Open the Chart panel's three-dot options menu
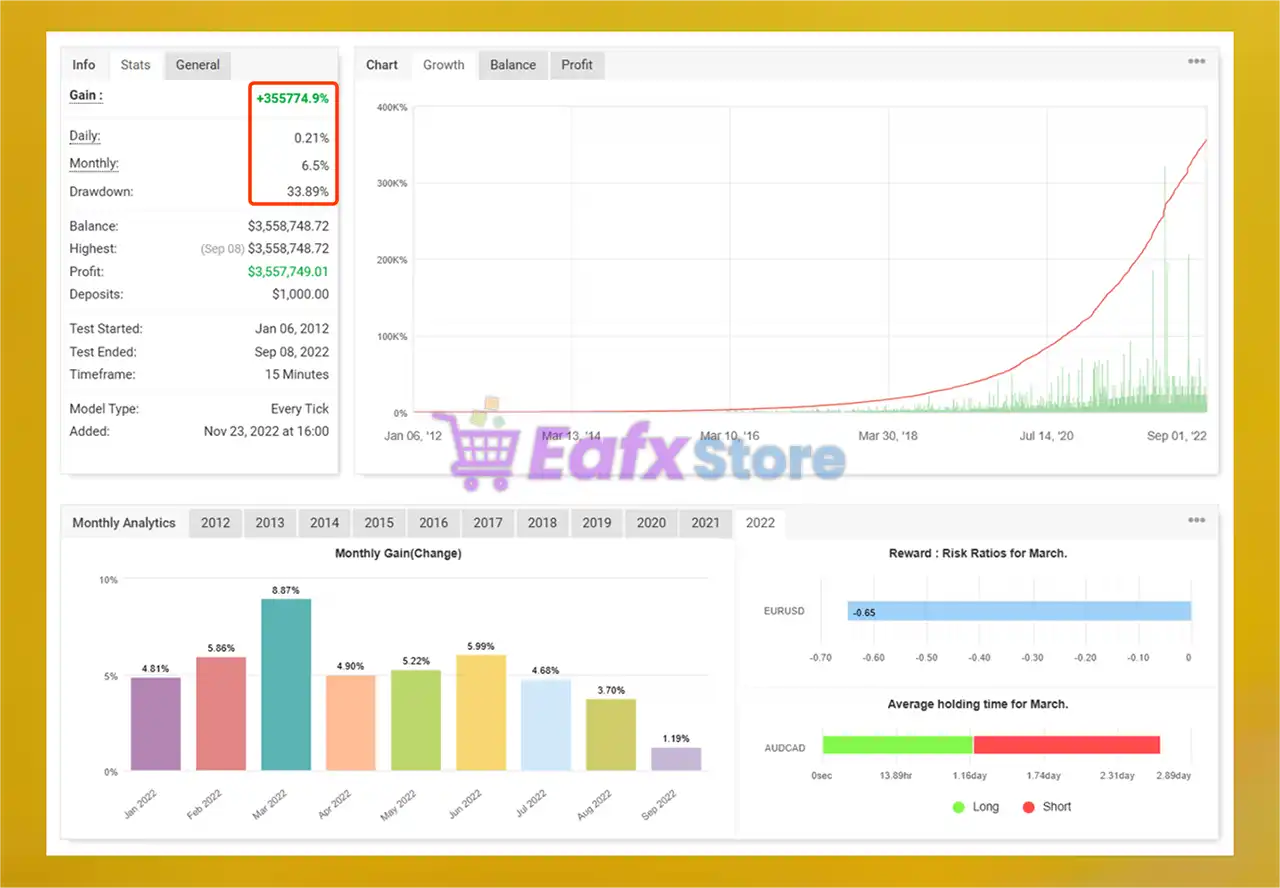The image size is (1280, 888). (x=1196, y=61)
